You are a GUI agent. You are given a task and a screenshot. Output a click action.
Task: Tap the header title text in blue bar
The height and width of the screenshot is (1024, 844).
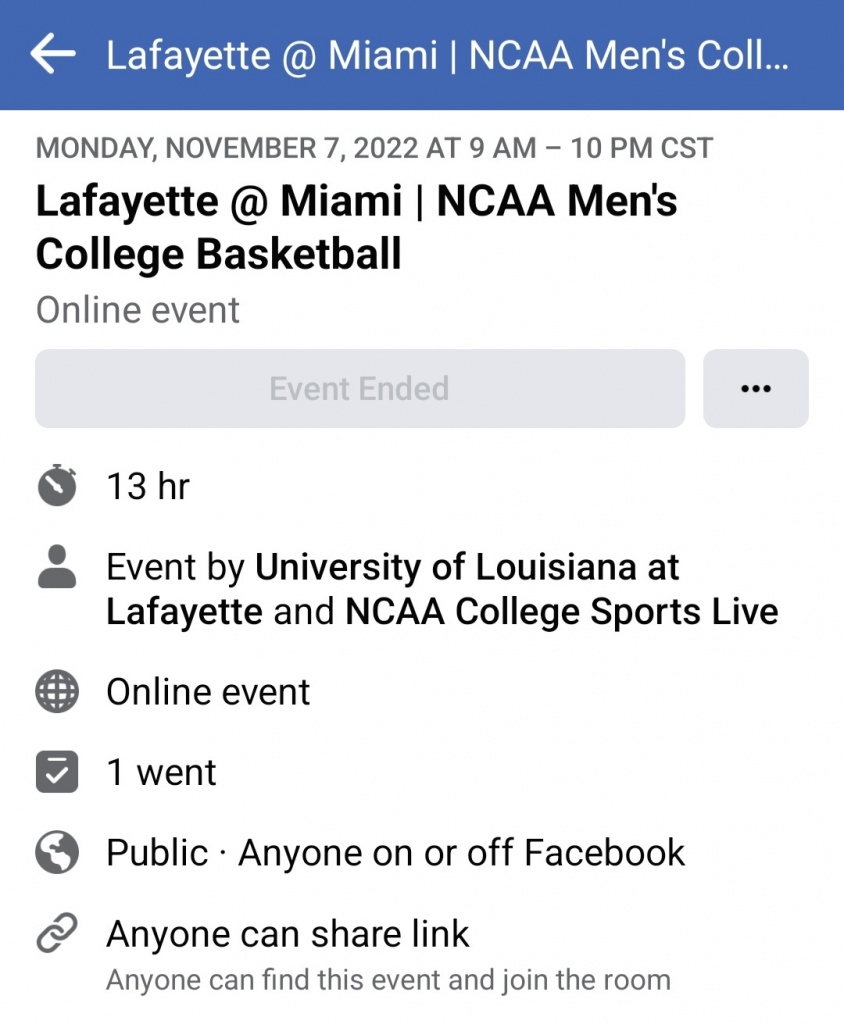(448, 55)
